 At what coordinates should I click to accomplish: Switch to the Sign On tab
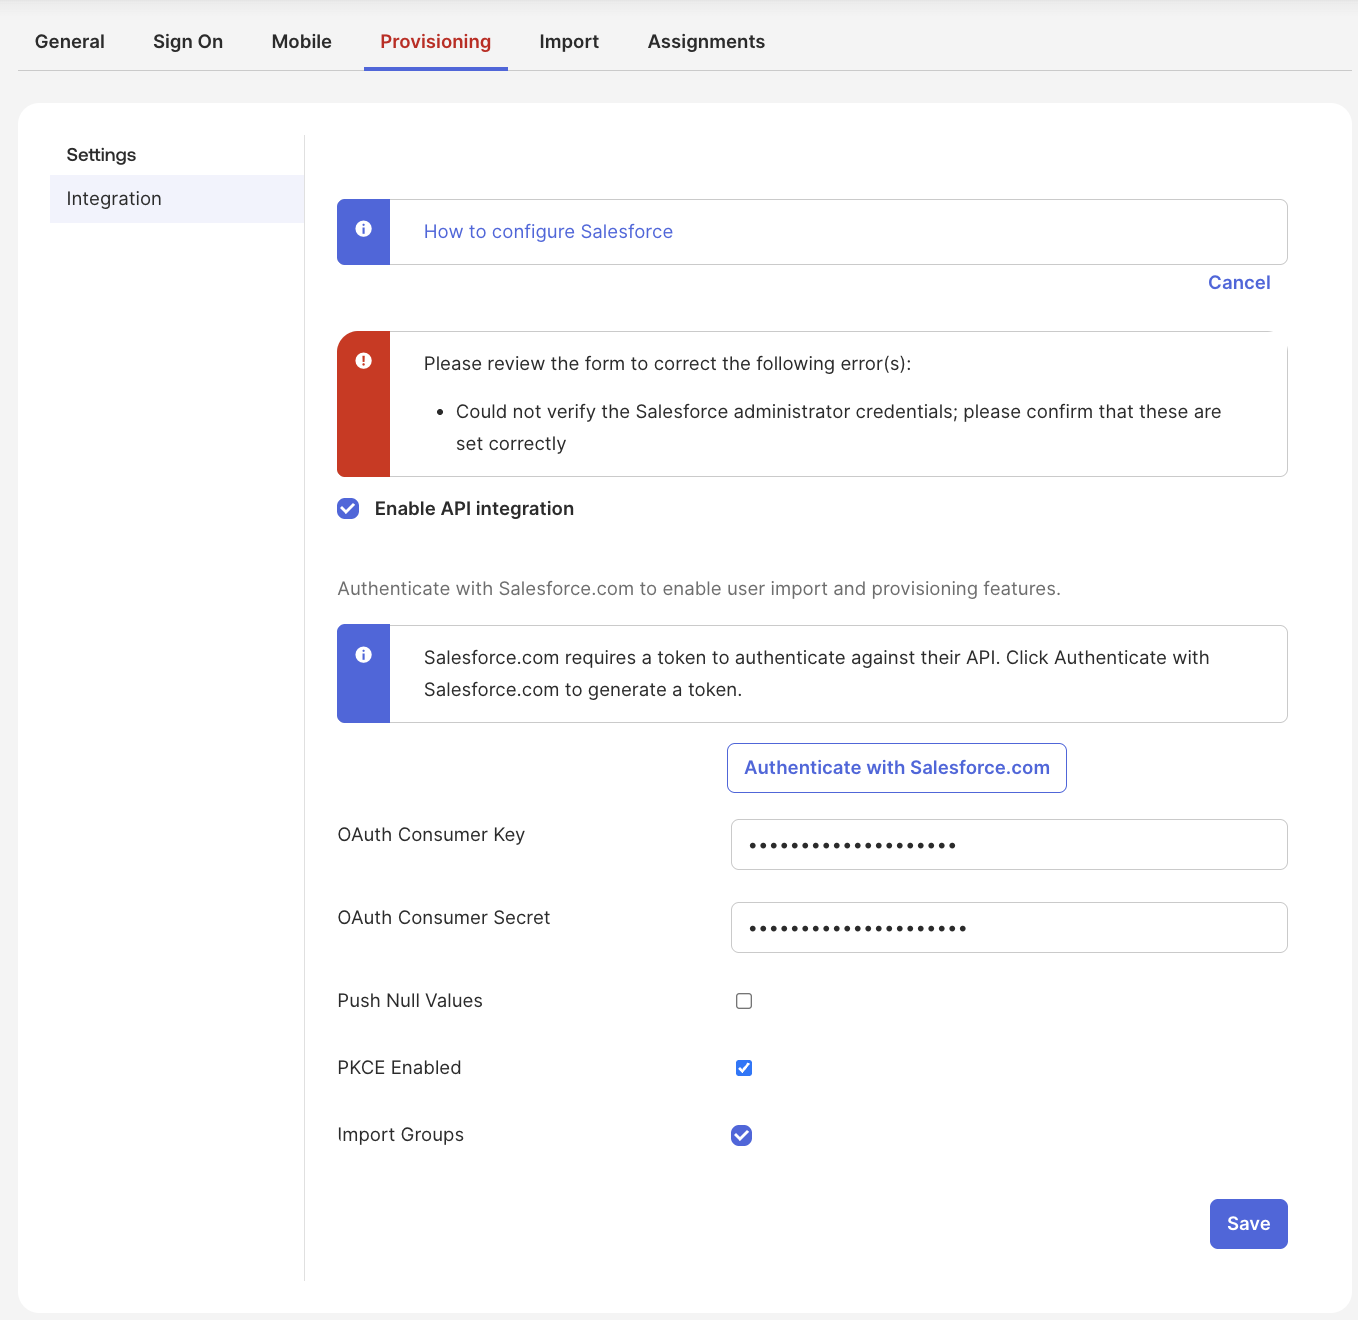(x=188, y=42)
